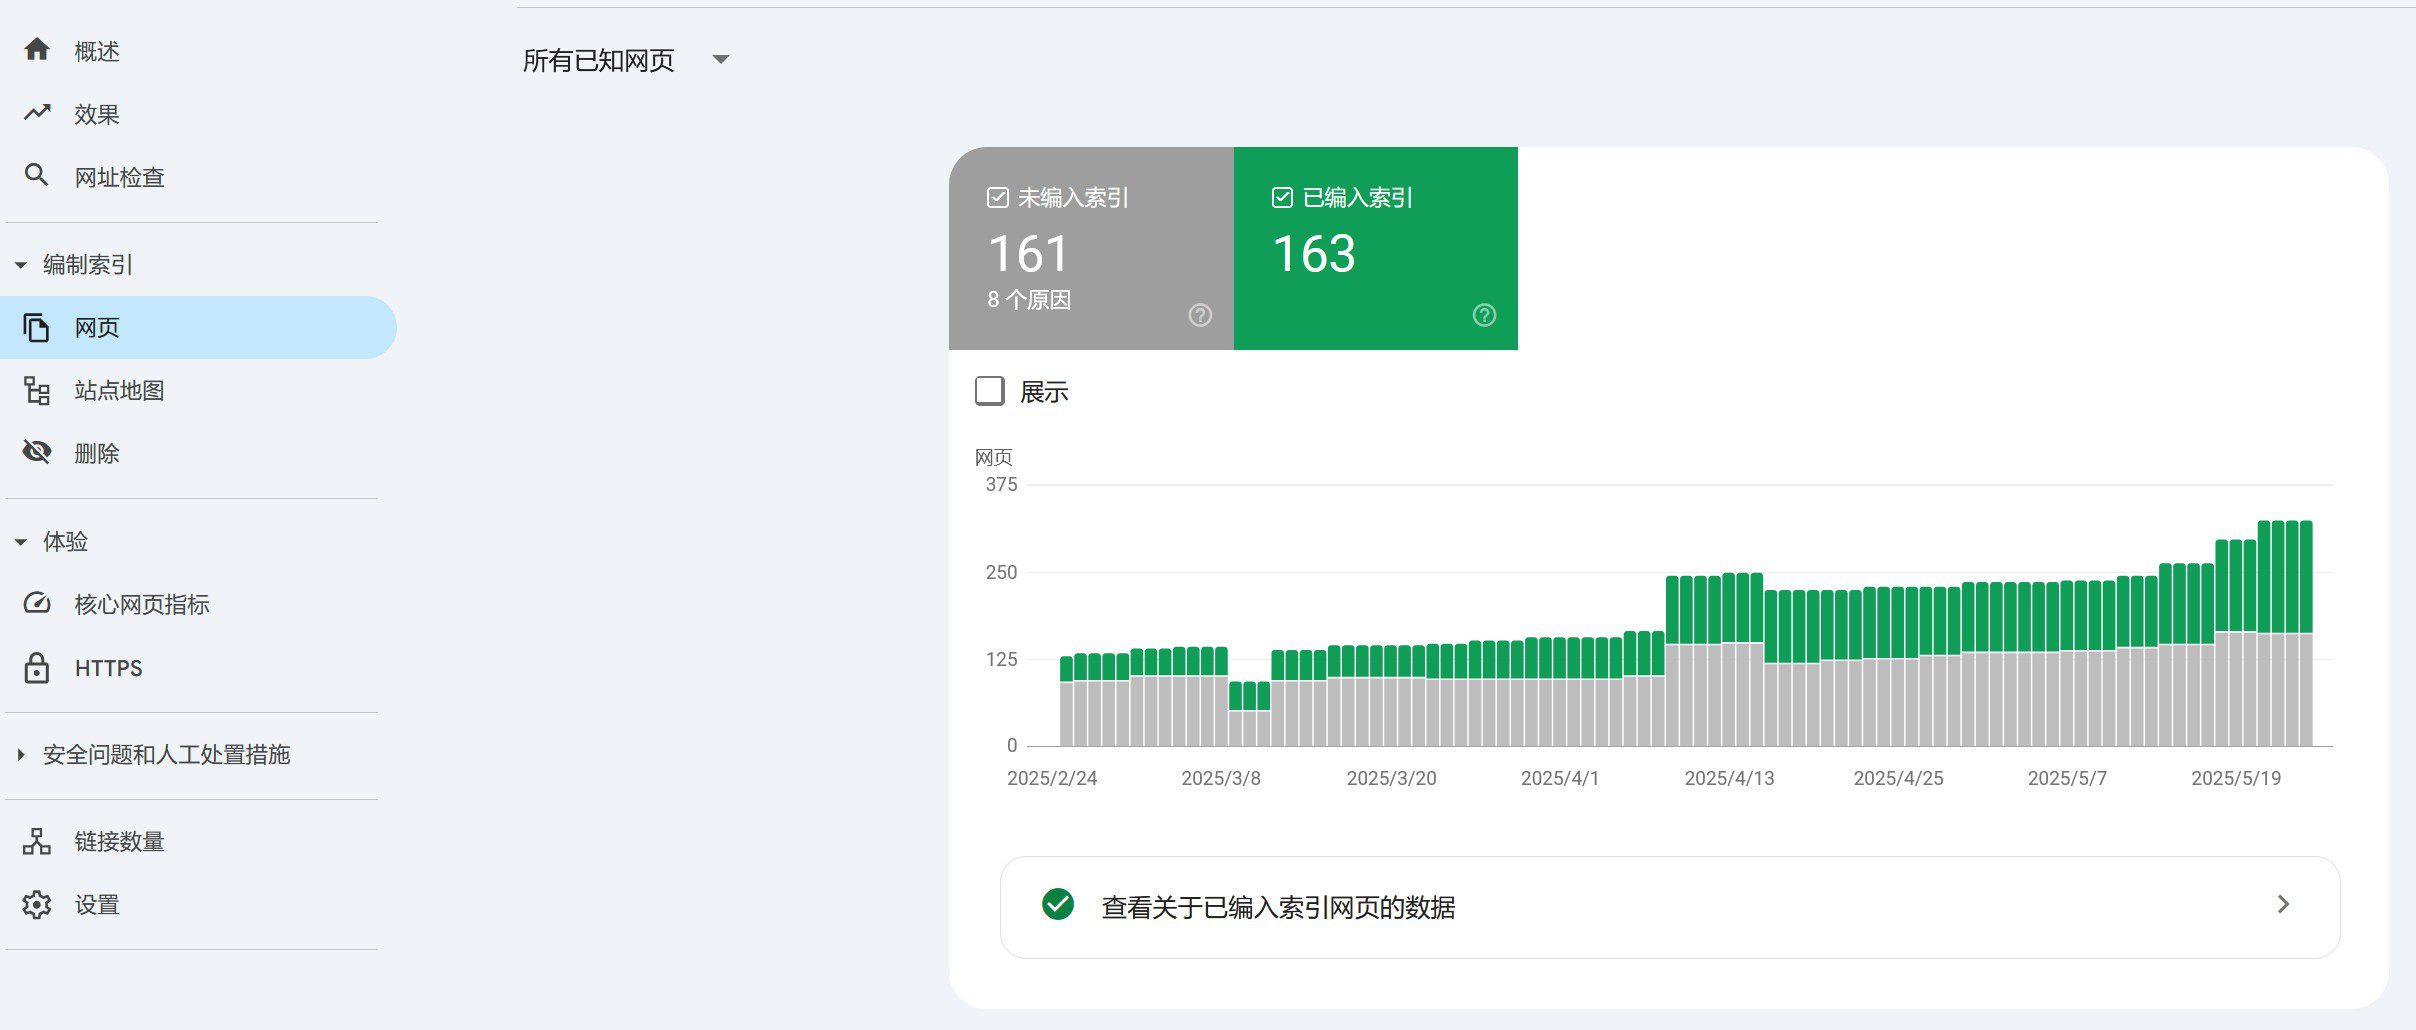The image size is (2416, 1030).
Task: Open the 所有已知网页 dropdown arrow
Action: pos(721,60)
